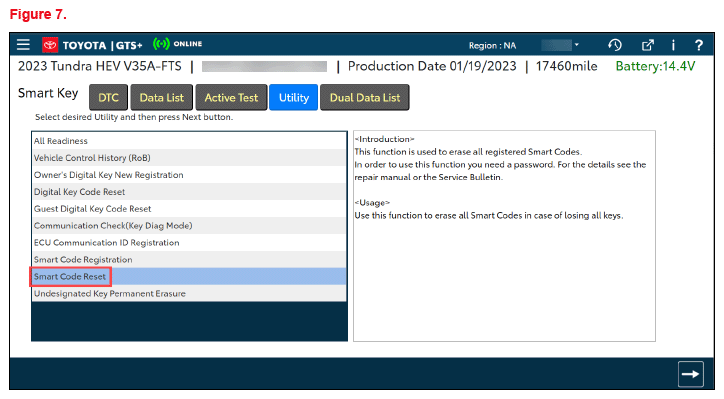Click the Introduction description panel
Image resolution: width=724 pixels, height=399 pixels.
tap(504, 236)
